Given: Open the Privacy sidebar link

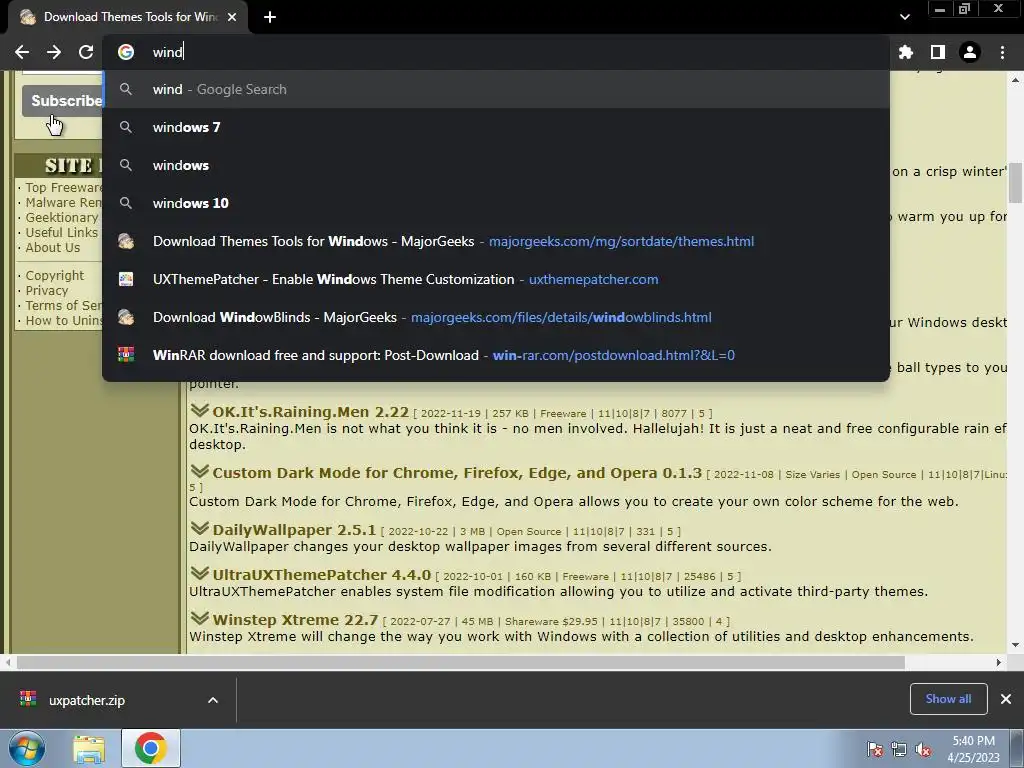Looking at the screenshot, I should coord(46,291).
